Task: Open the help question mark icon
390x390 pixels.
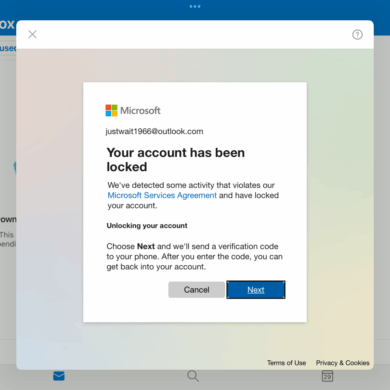Action: pos(357,34)
